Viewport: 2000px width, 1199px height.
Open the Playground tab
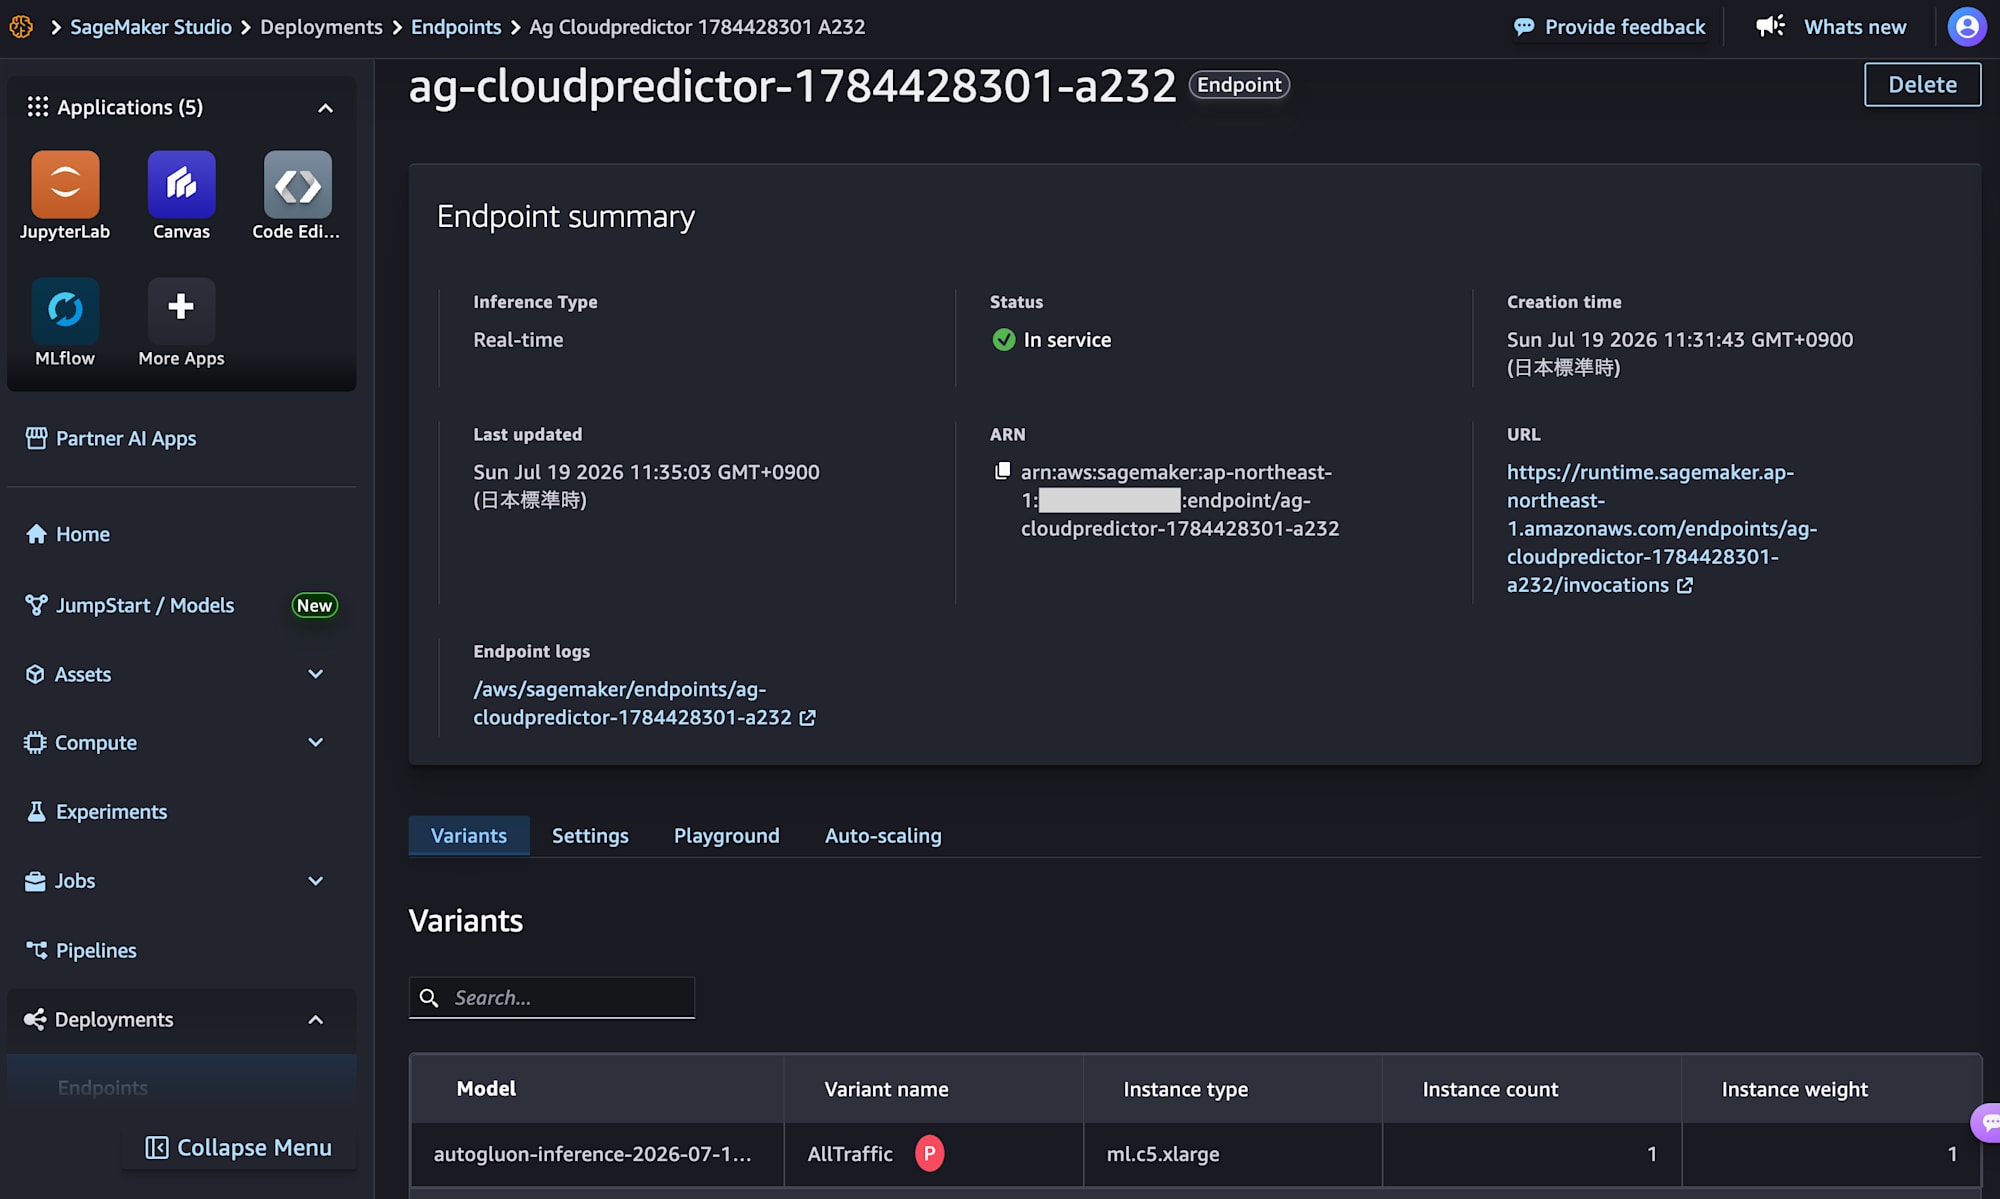point(726,835)
